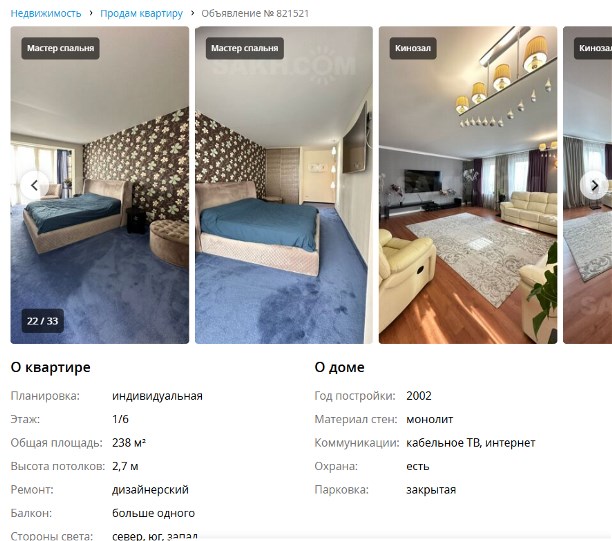Click the 238 м² total area value

(129, 443)
